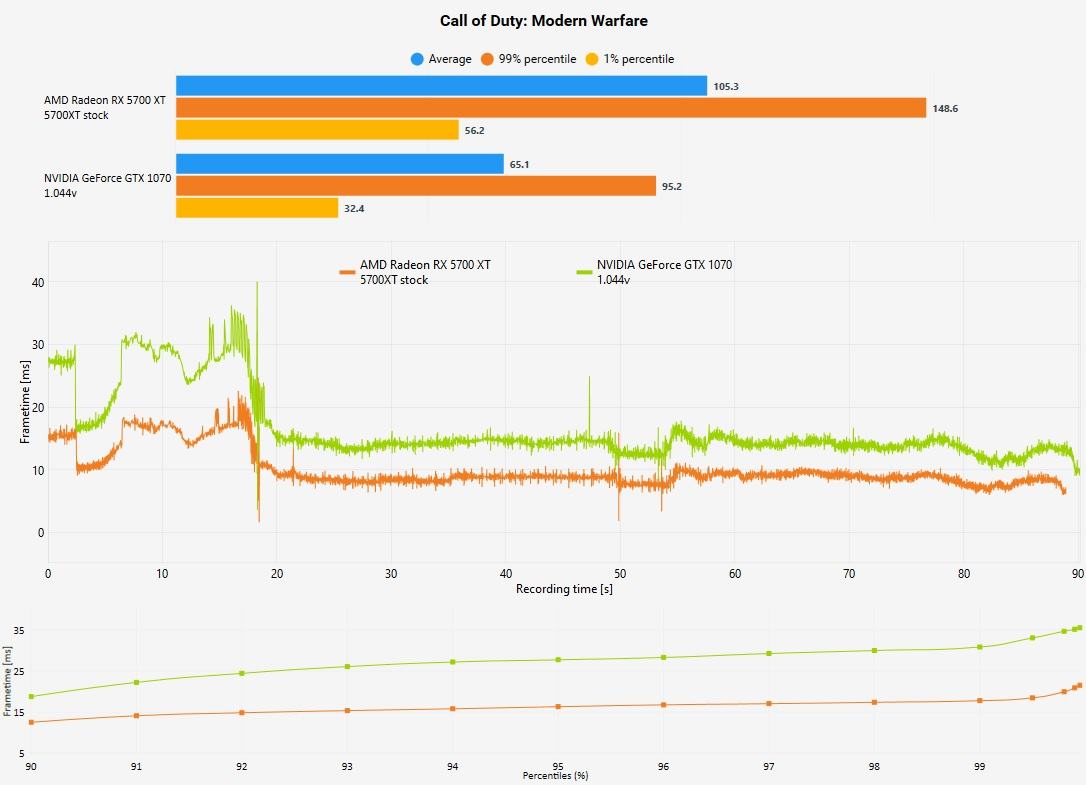This screenshot has height=785, width=1086.
Task: Select the GTX 1070 99% percentile bar 95.2
Action: [x=416, y=186]
